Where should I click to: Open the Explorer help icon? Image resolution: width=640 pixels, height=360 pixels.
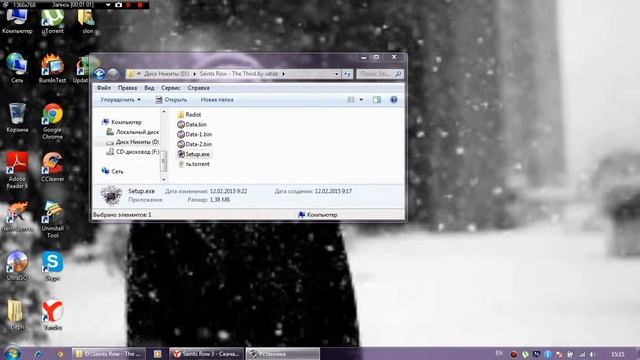click(x=394, y=100)
